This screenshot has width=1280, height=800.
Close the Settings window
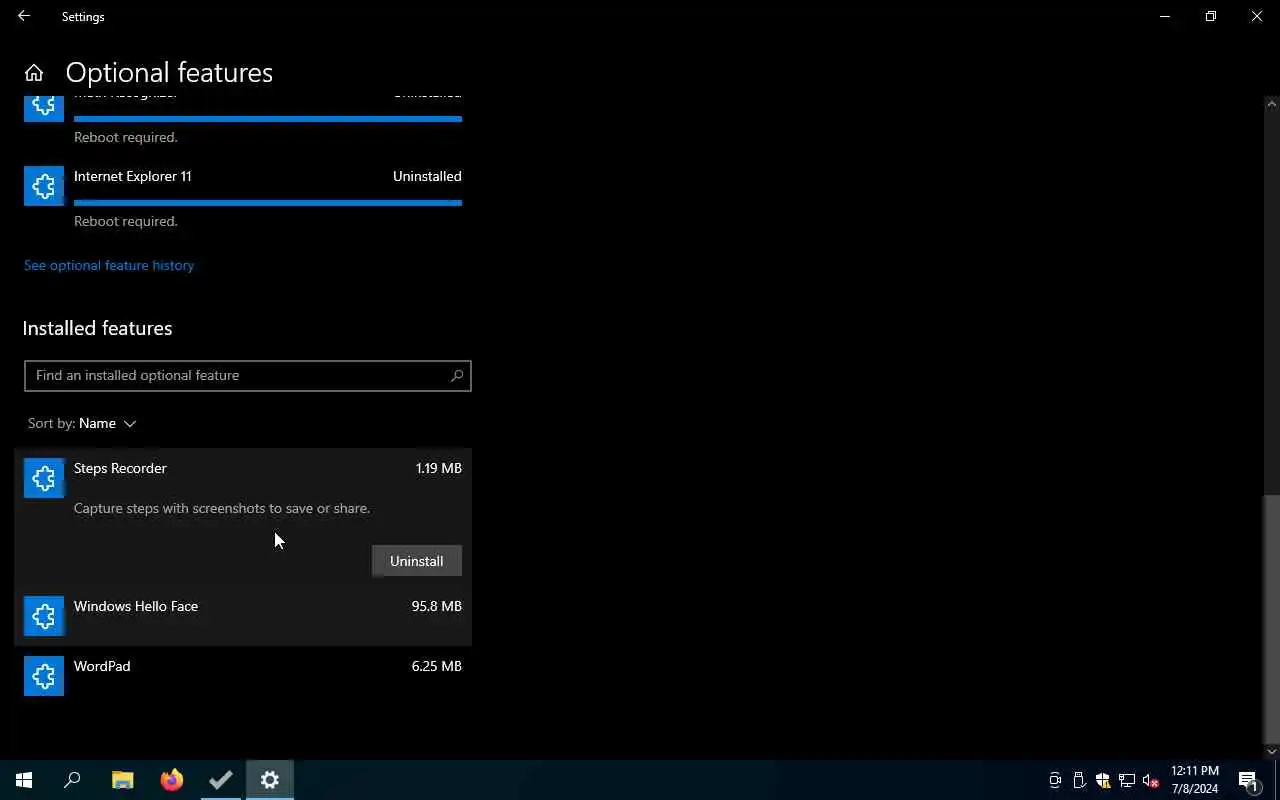1257,16
